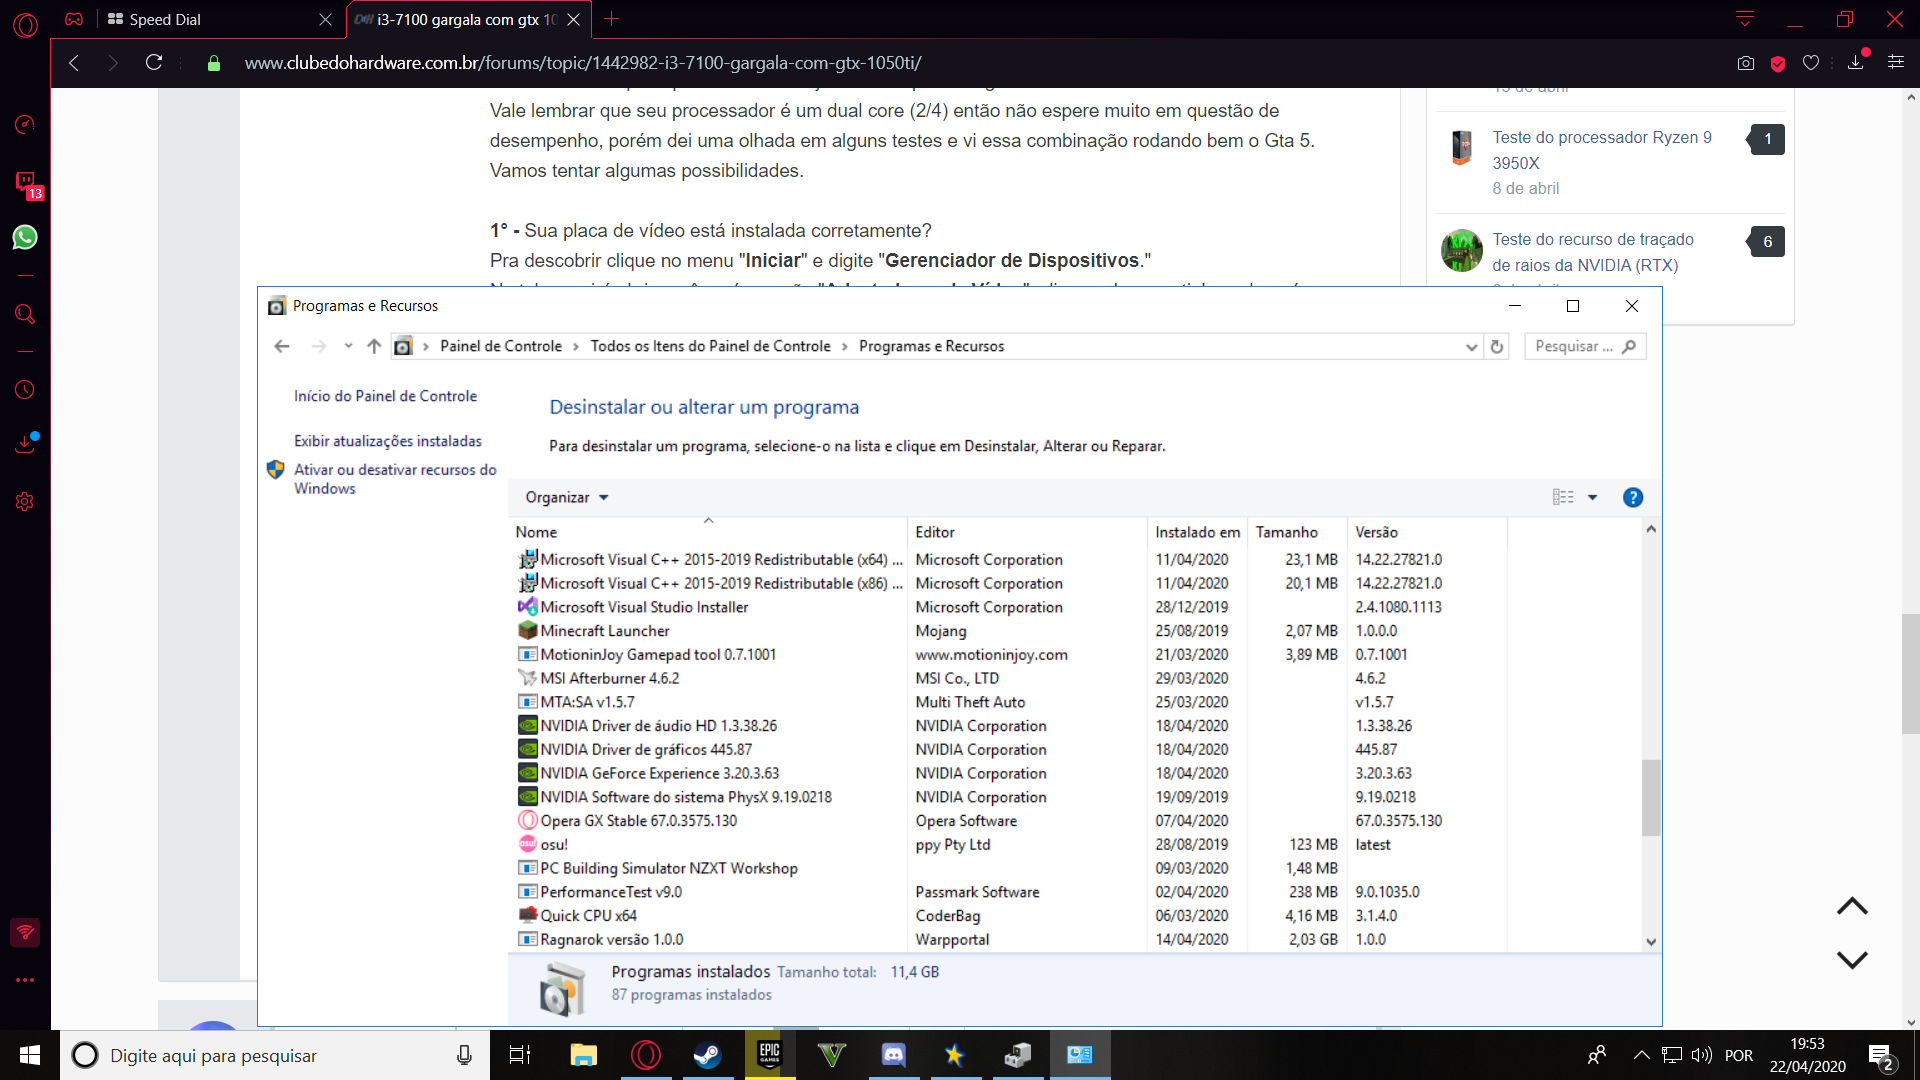This screenshot has height=1080, width=1920.
Task: Expand chevron after Todos os Itens breadcrumb
Action: [x=845, y=346]
